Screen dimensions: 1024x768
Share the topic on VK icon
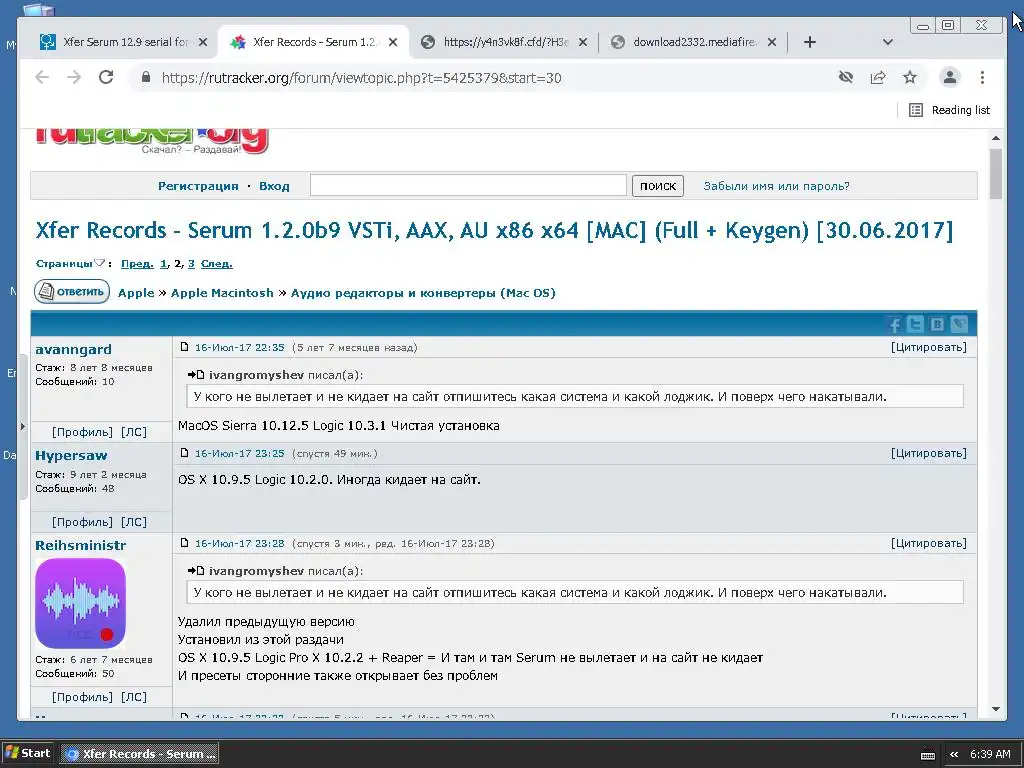click(937, 324)
